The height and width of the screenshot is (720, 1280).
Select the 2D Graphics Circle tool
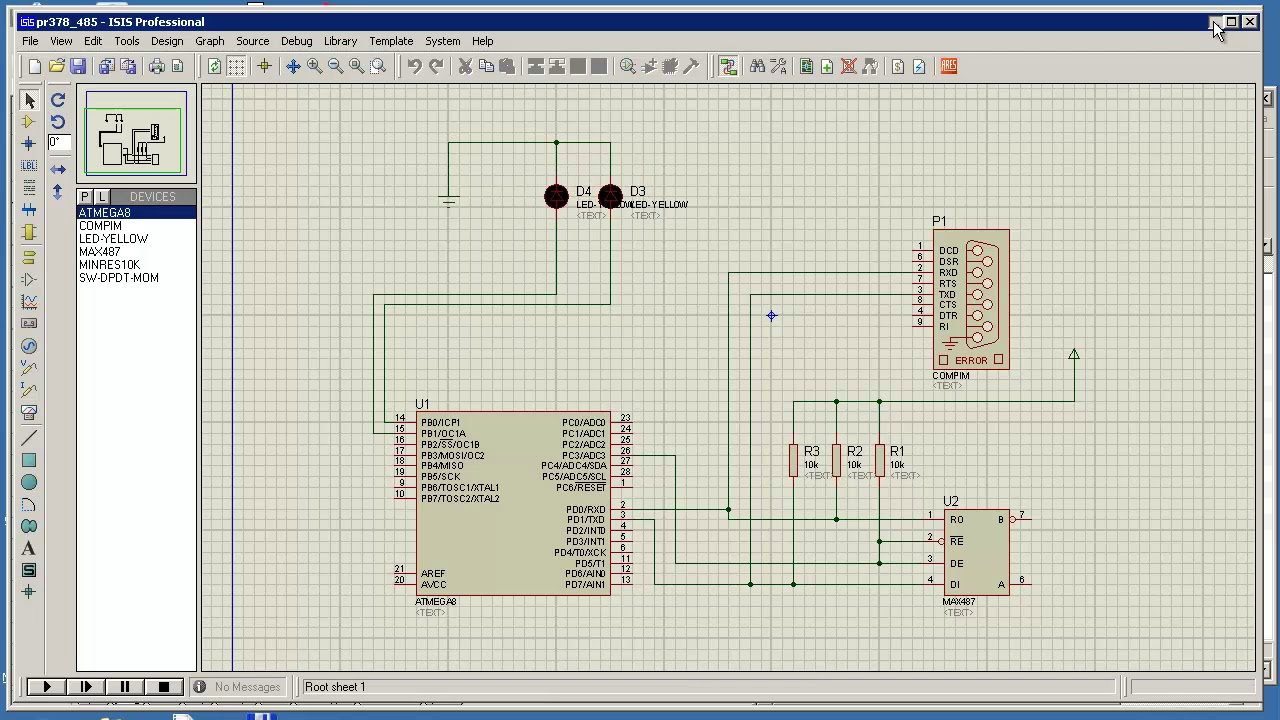(x=29, y=482)
